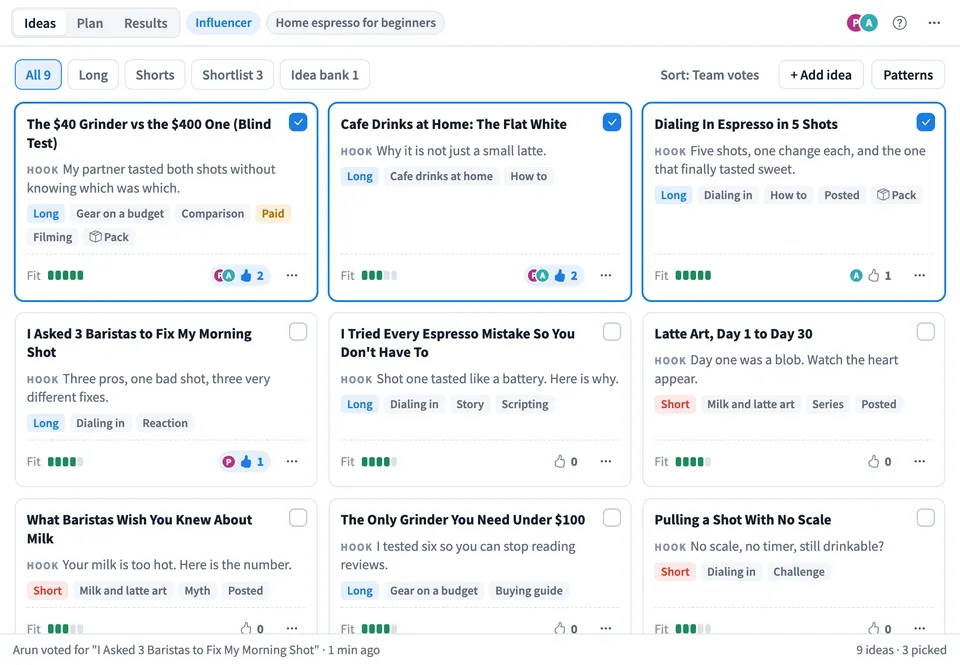
Task: Open the Patterns button
Action: point(908,75)
